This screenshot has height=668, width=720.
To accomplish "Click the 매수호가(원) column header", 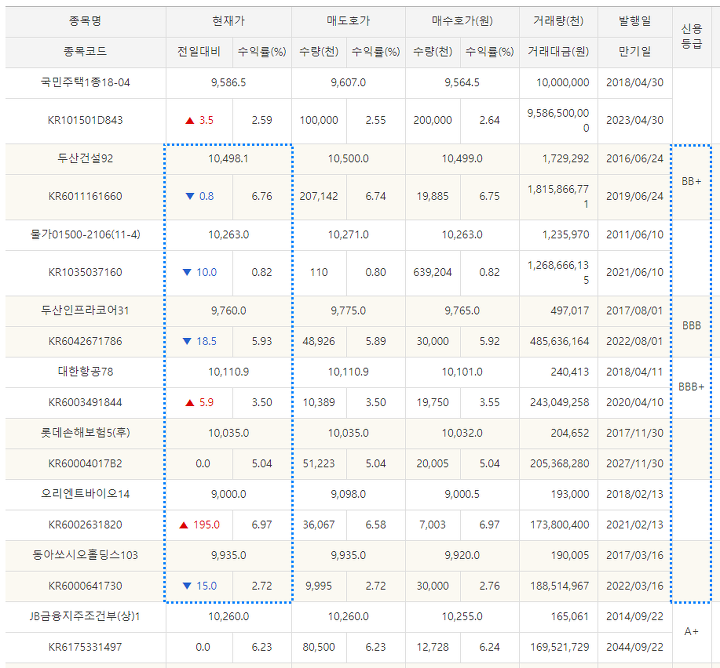I will [462, 21].
